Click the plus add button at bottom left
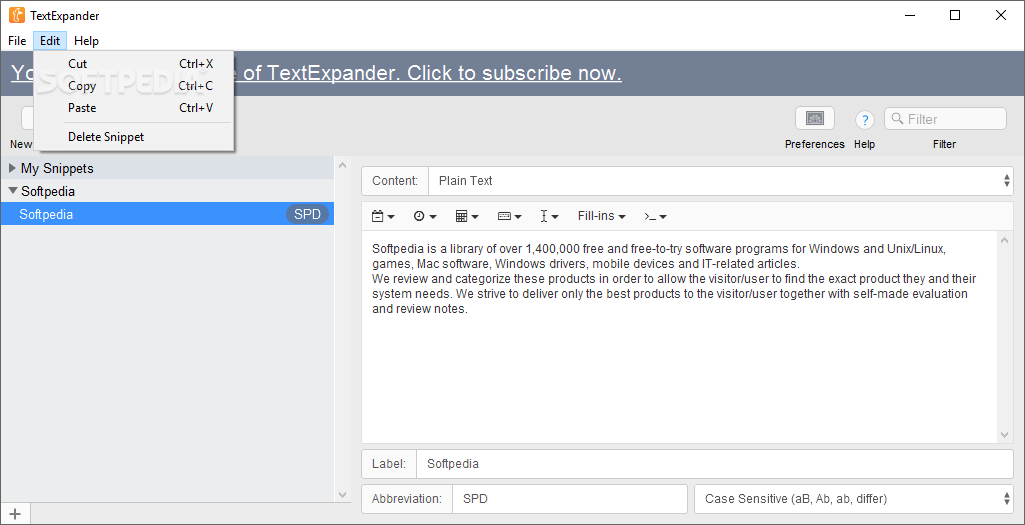The image size is (1025, 525). coord(15,514)
